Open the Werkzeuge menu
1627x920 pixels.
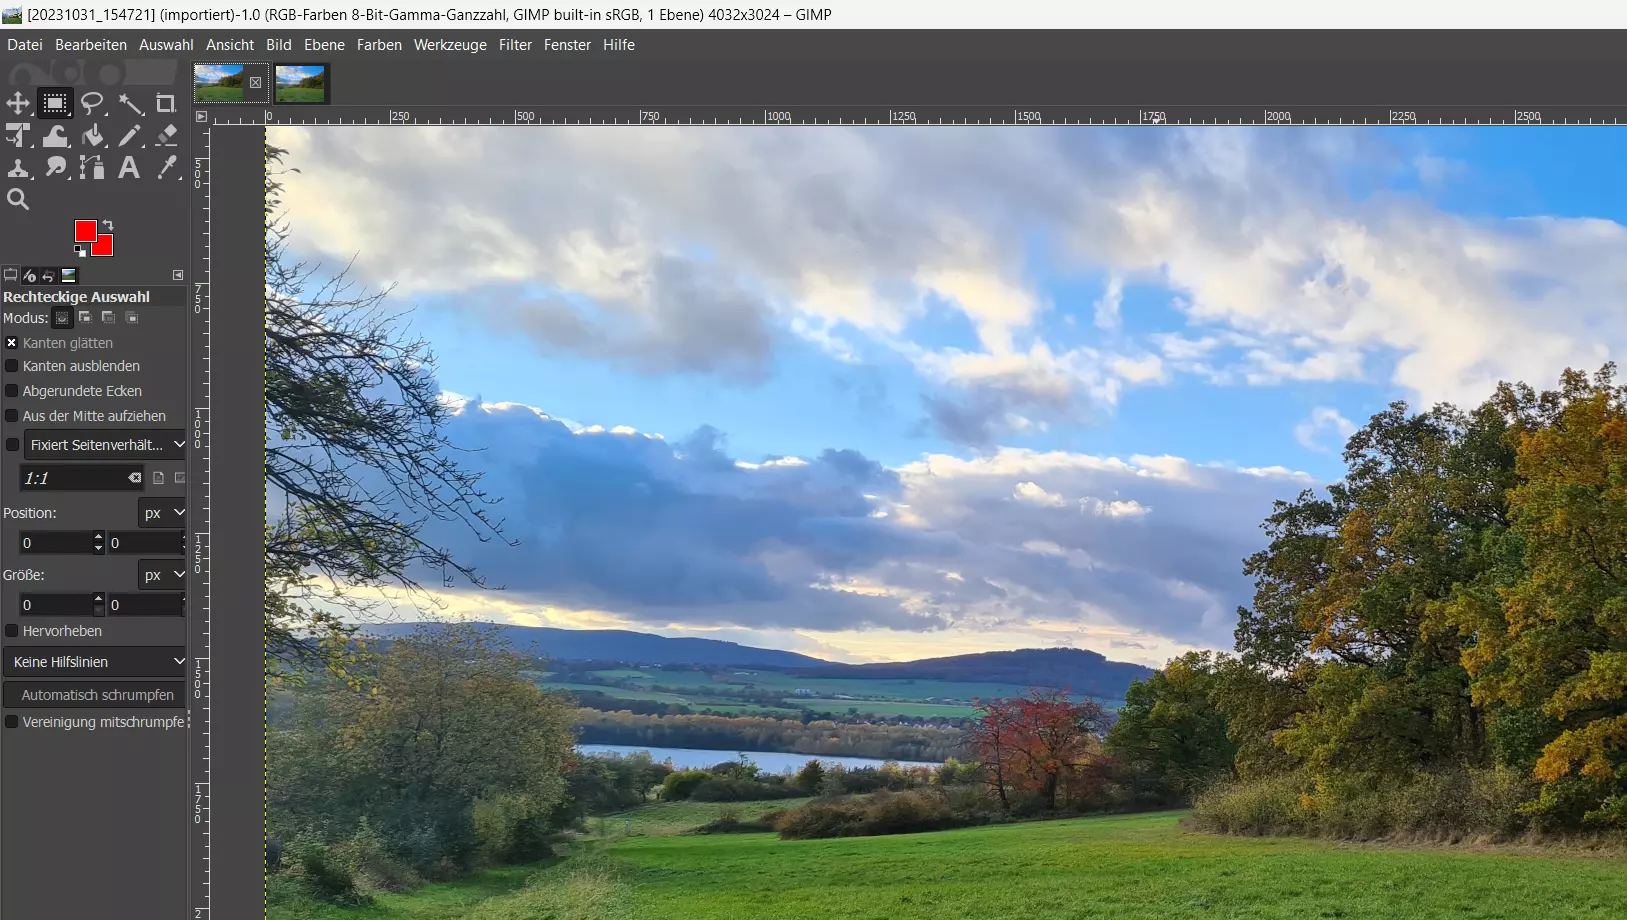450,45
